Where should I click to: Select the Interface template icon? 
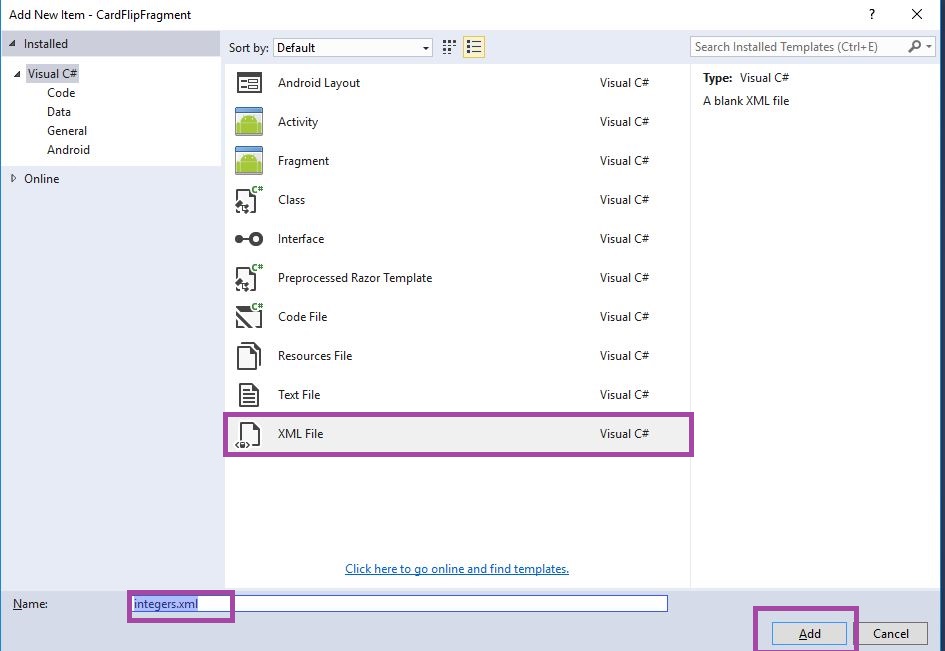tap(248, 239)
